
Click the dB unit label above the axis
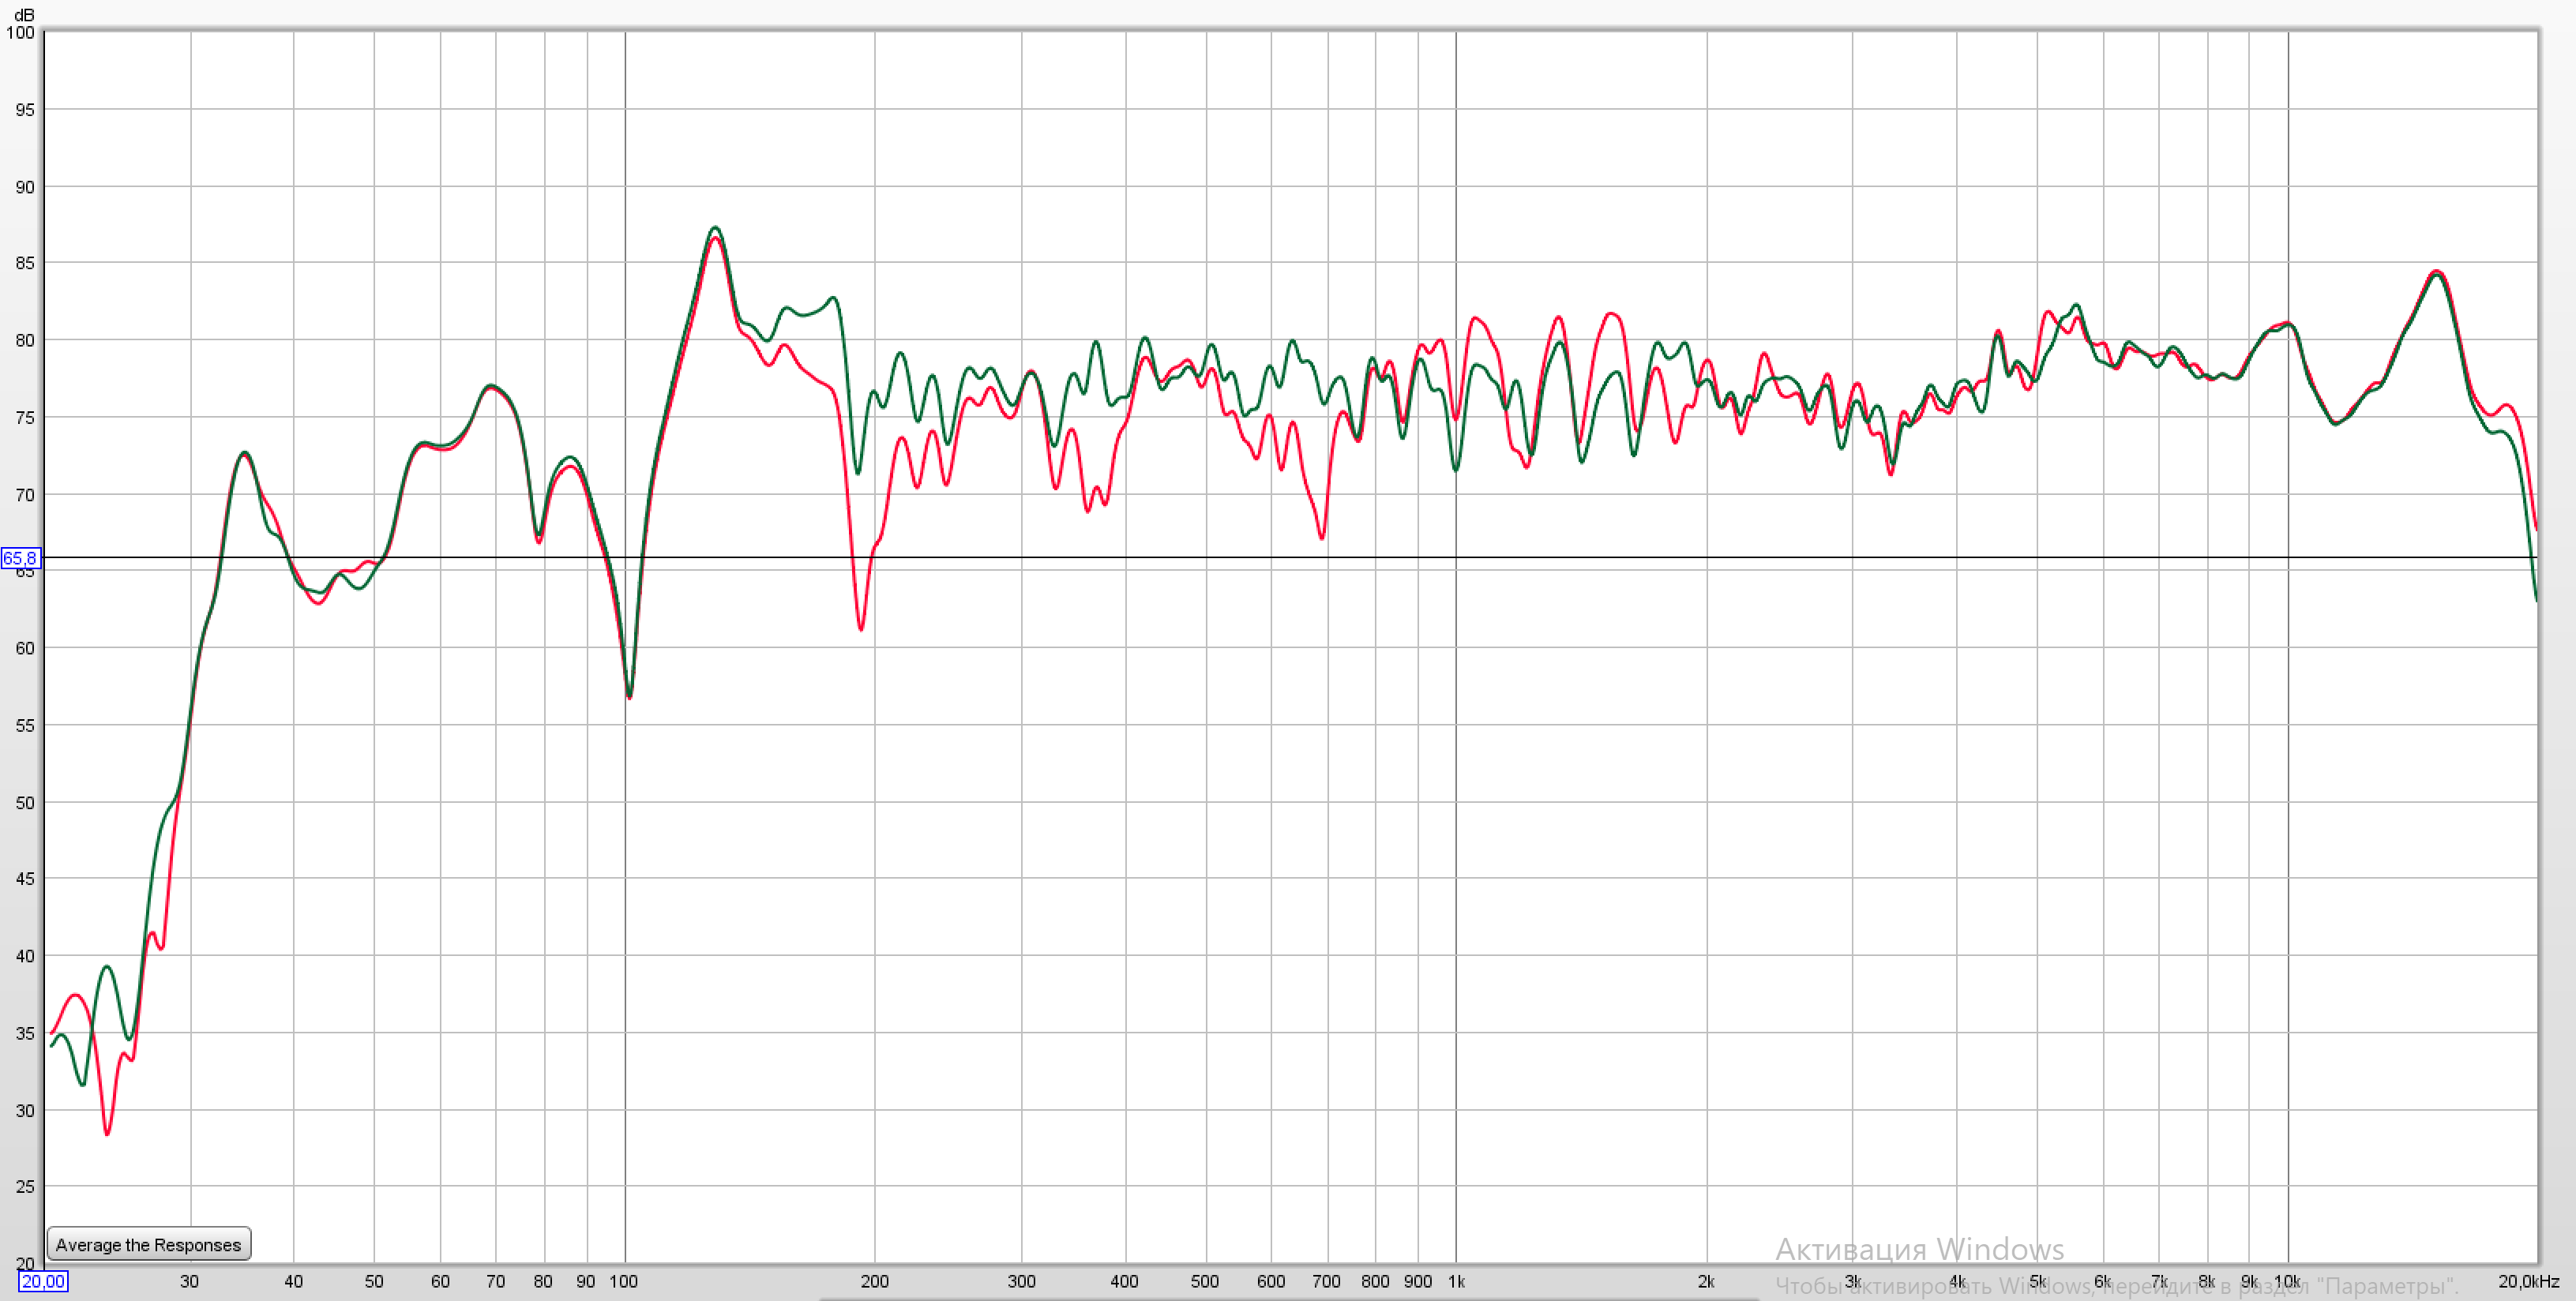click(x=24, y=15)
